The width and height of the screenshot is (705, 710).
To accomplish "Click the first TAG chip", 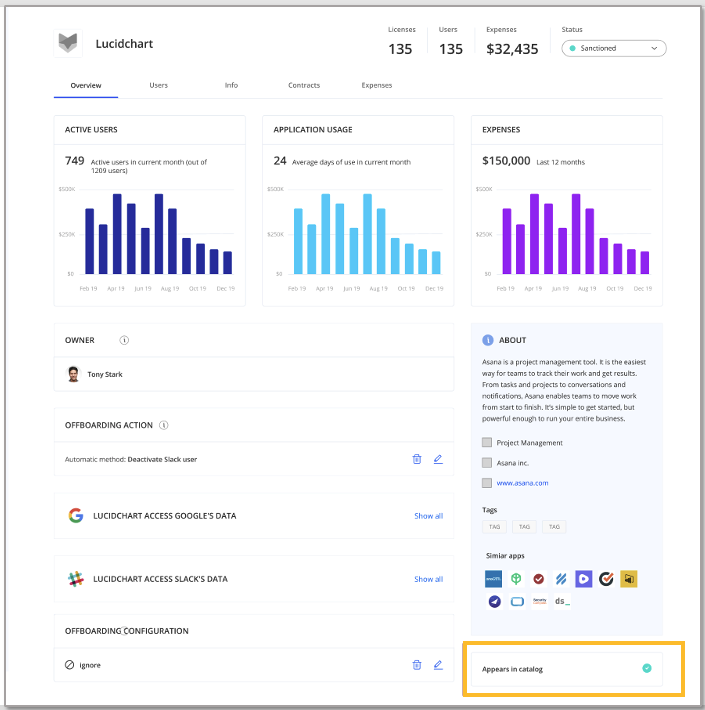I will [494, 527].
